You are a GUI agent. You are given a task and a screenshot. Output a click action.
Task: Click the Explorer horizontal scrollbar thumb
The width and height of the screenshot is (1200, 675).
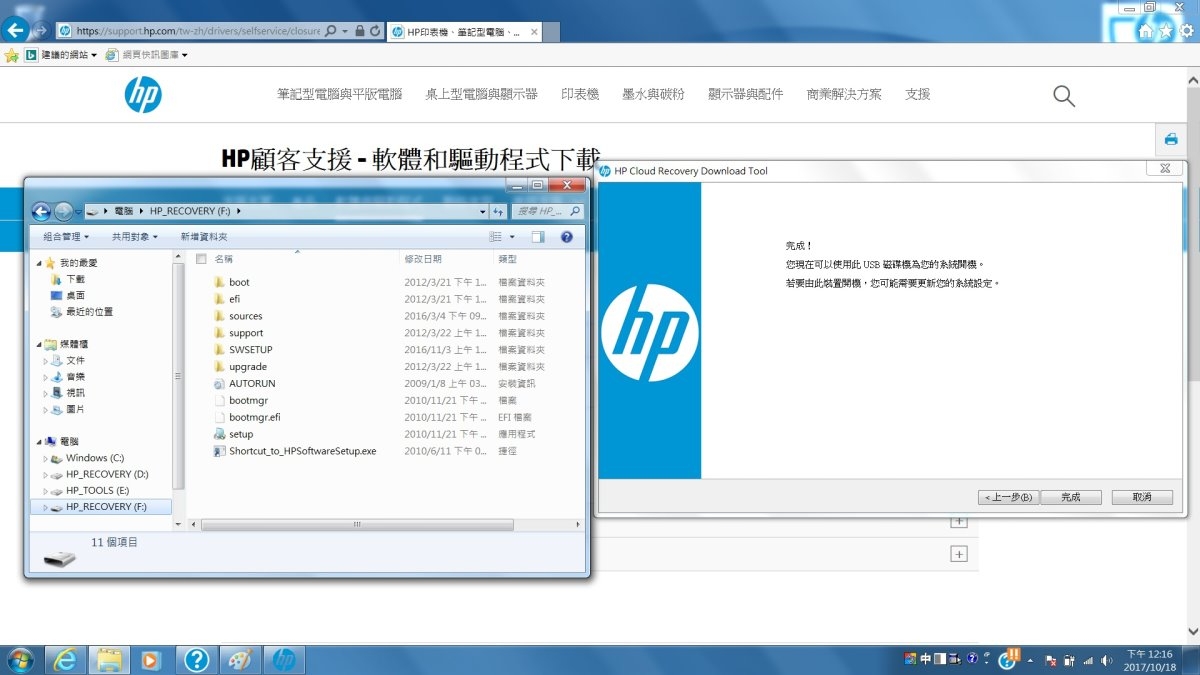[x=357, y=524]
